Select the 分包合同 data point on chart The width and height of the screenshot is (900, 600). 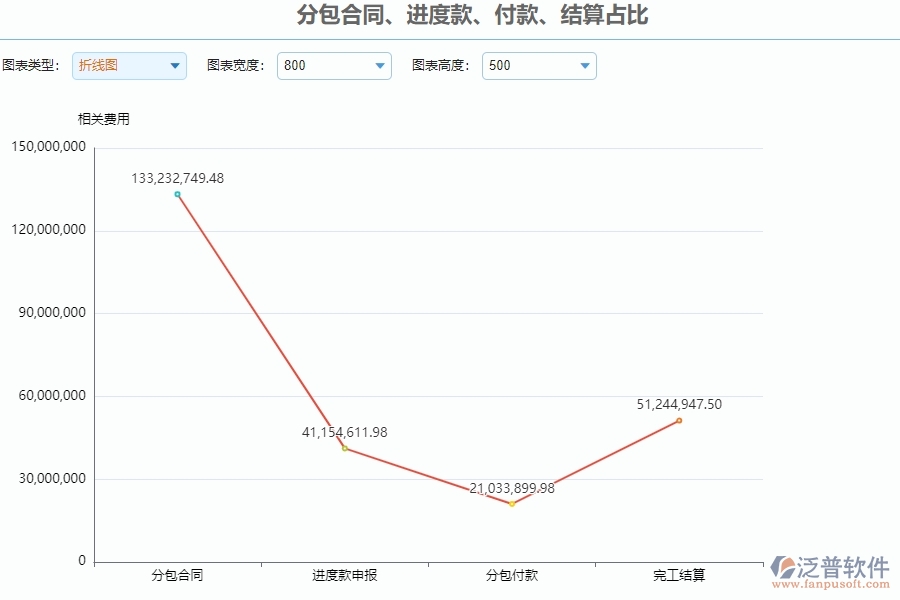coord(179,195)
